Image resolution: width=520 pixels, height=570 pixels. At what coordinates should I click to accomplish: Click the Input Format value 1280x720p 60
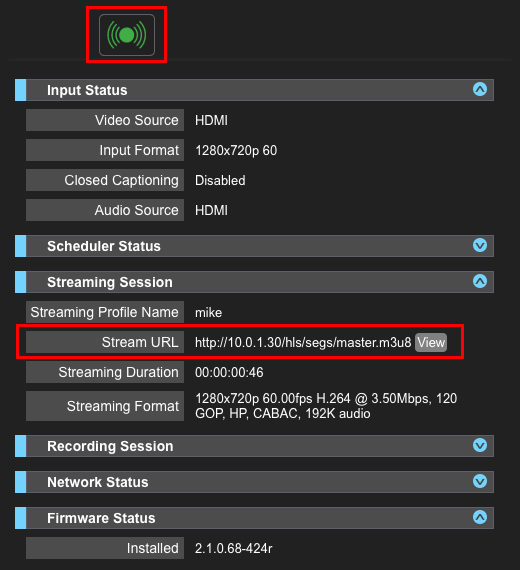pyautogui.click(x=236, y=150)
